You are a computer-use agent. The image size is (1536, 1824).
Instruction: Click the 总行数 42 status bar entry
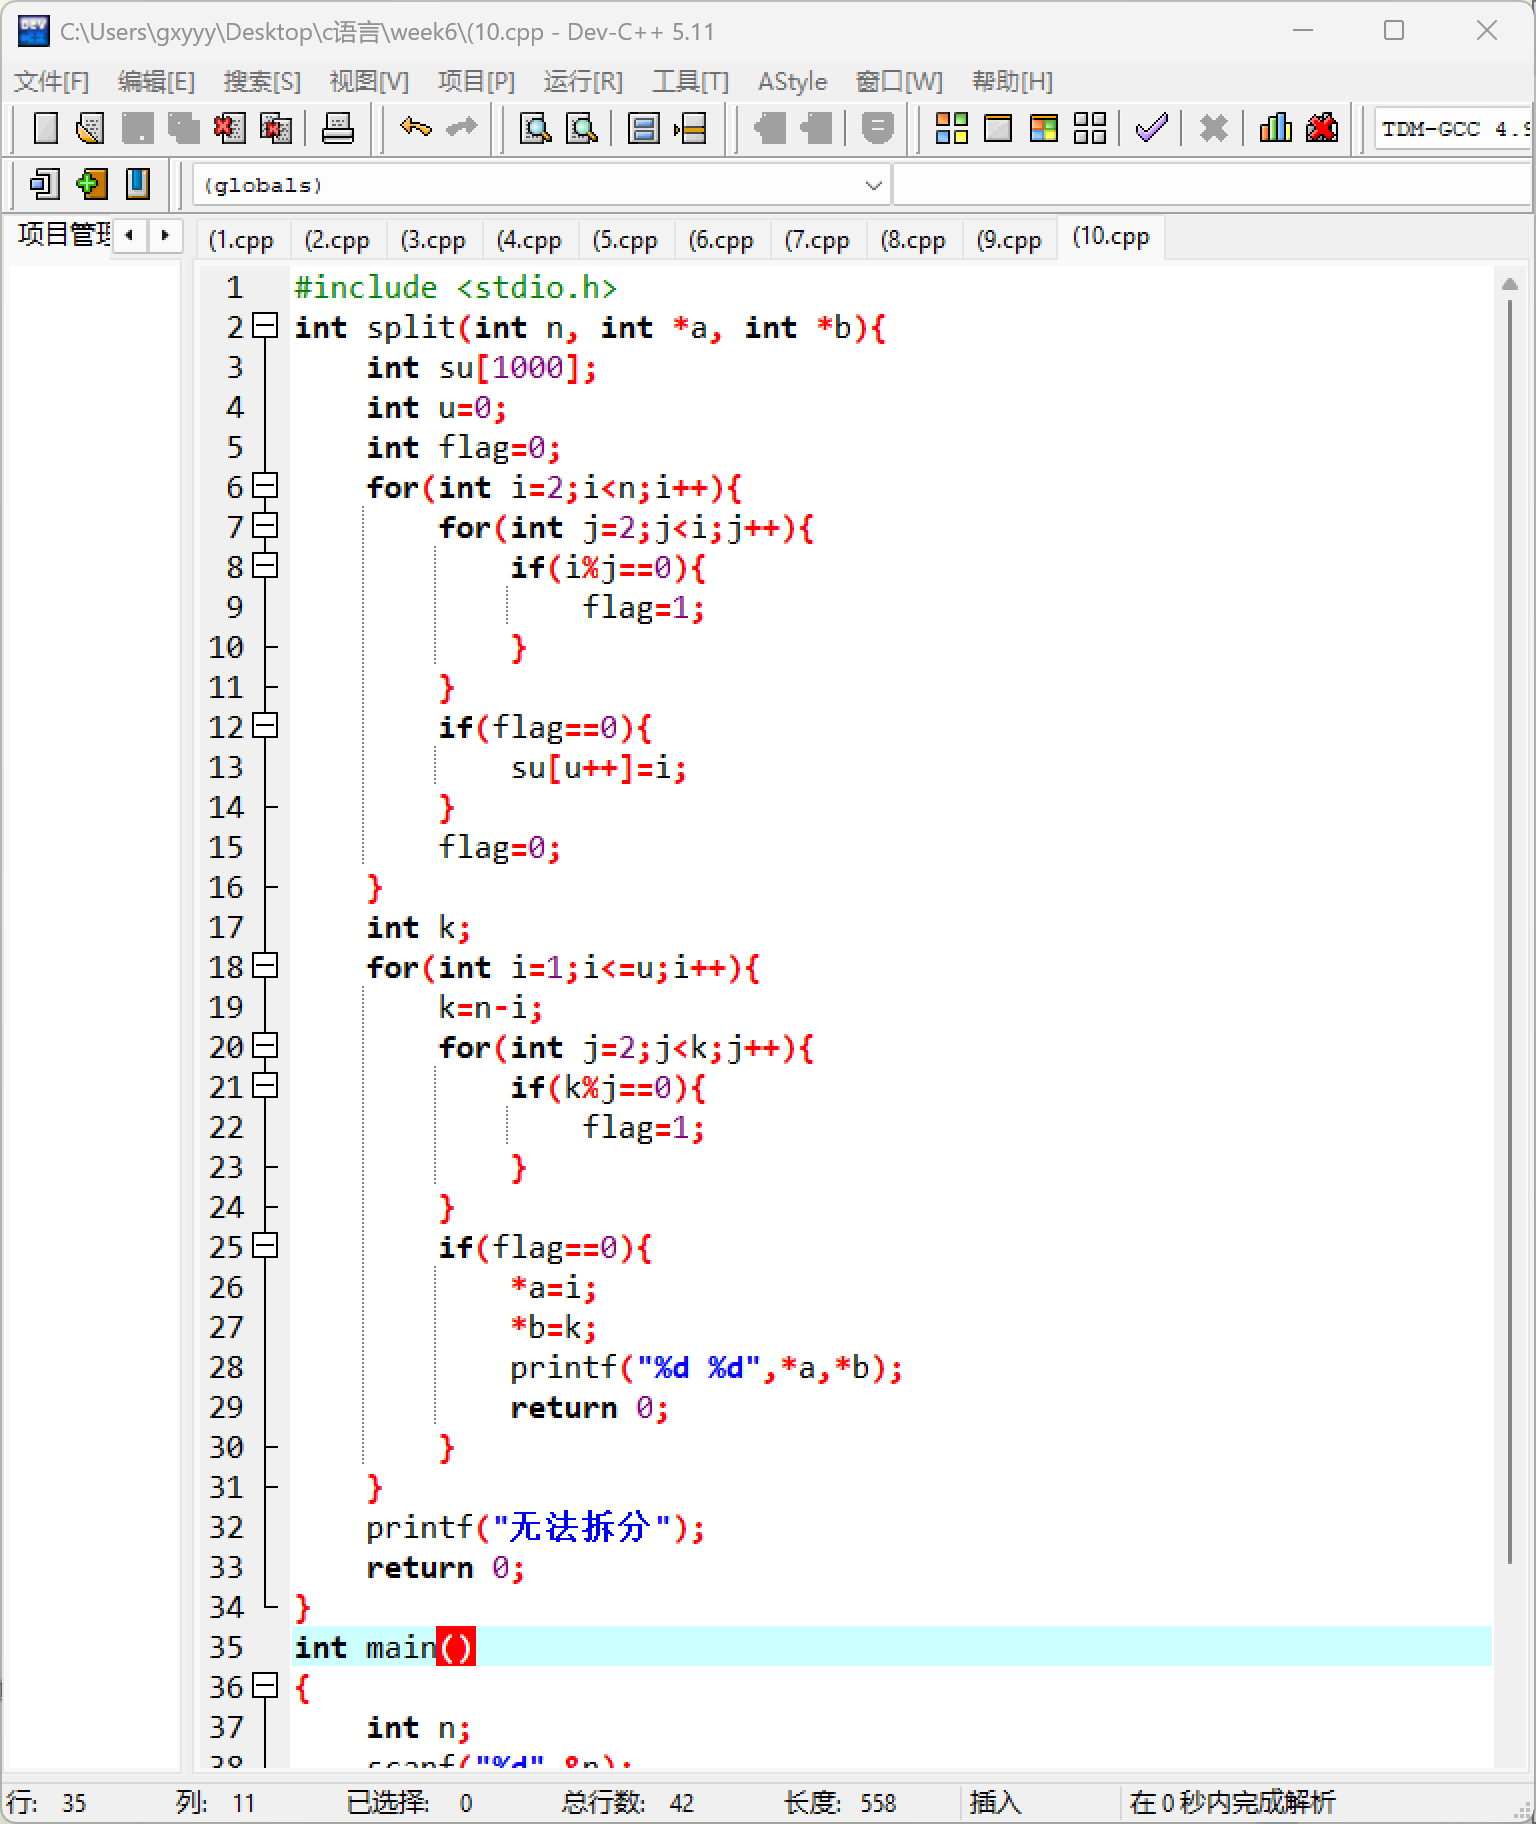click(x=627, y=1802)
